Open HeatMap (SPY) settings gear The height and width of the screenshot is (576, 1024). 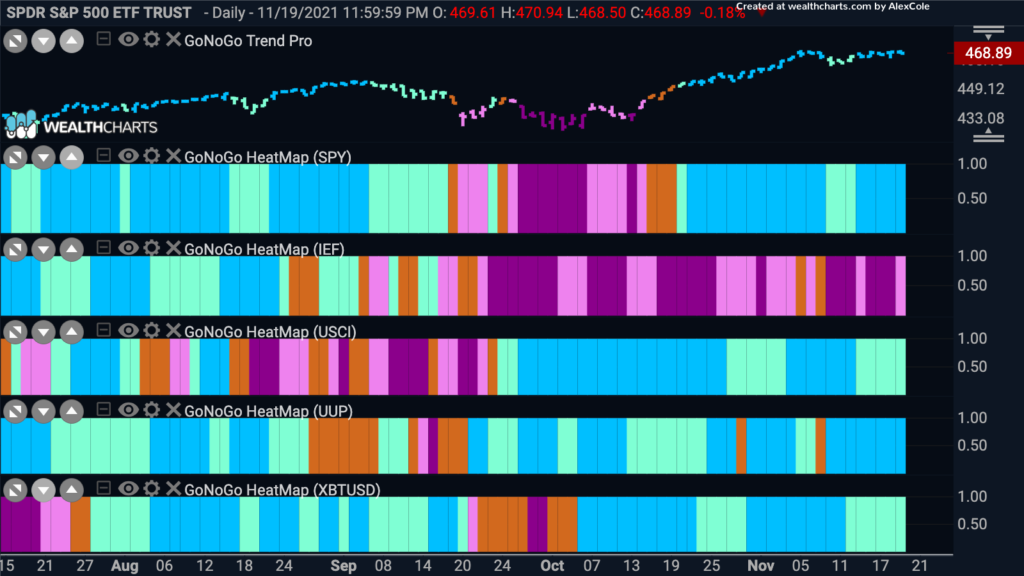point(152,155)
